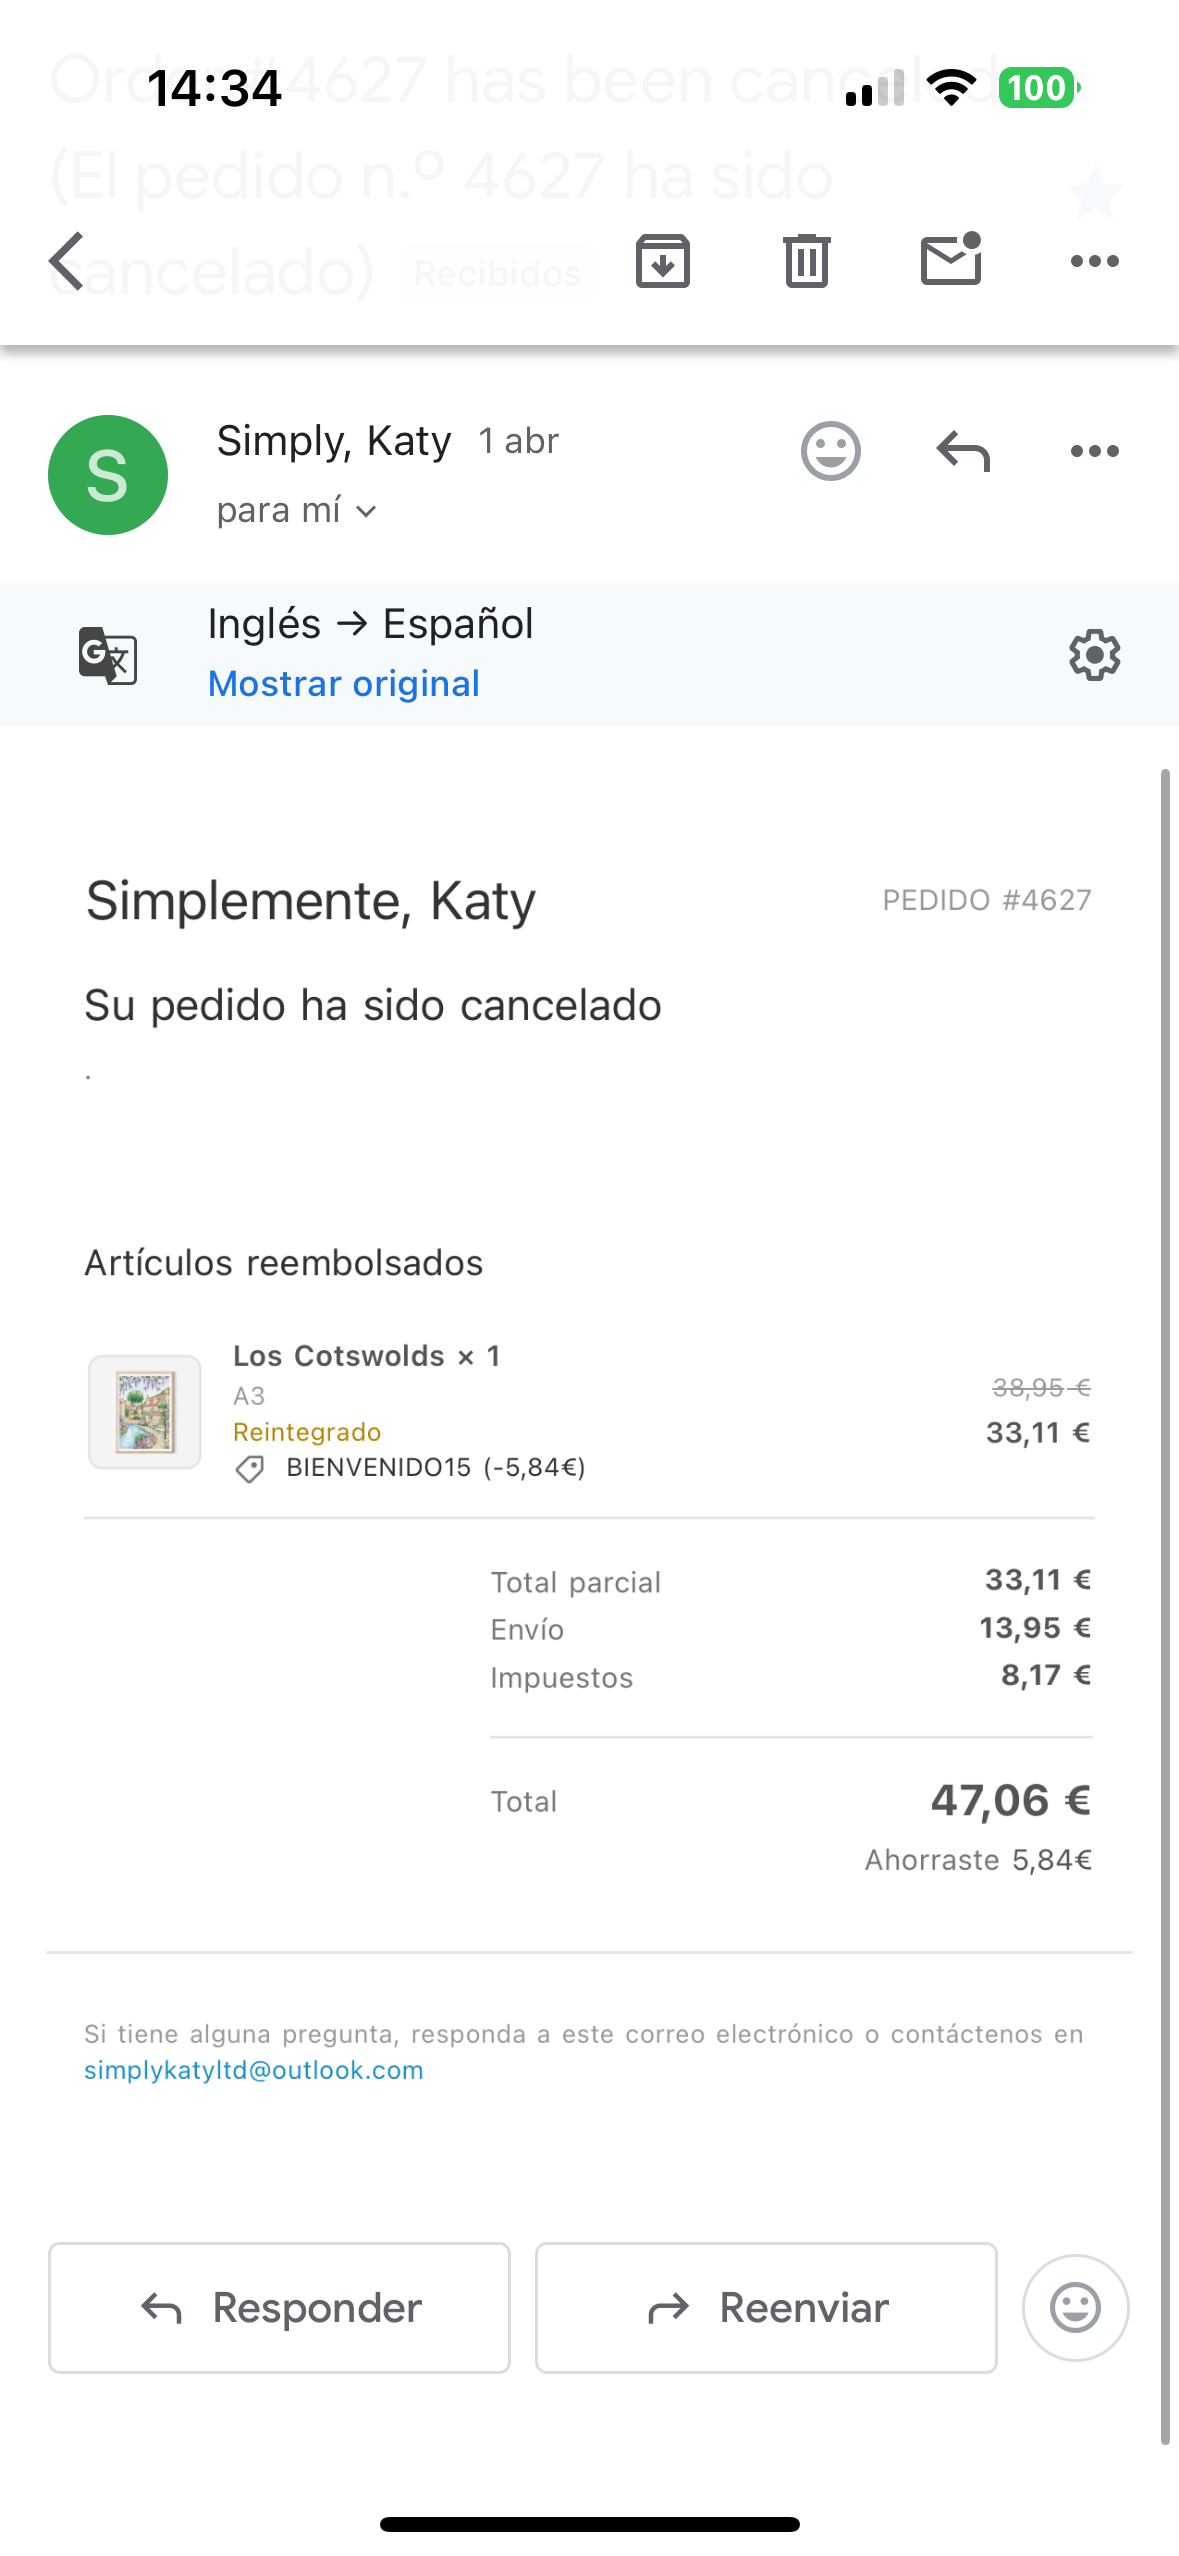Open translation settings gear icon
The height and width of the screenshot is (2556, 1179).
(x=1094, y=655)
